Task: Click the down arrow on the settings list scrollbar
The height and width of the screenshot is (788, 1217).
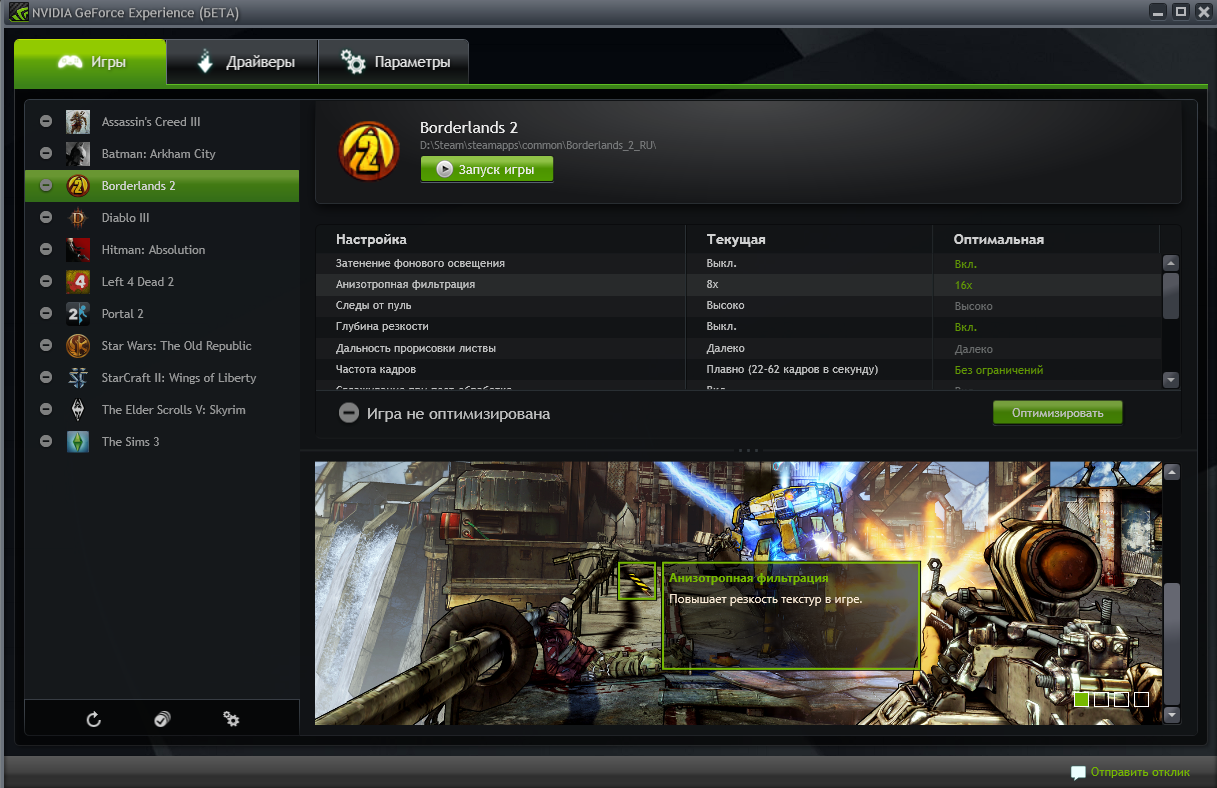Action: click(x=1170, y=380)
